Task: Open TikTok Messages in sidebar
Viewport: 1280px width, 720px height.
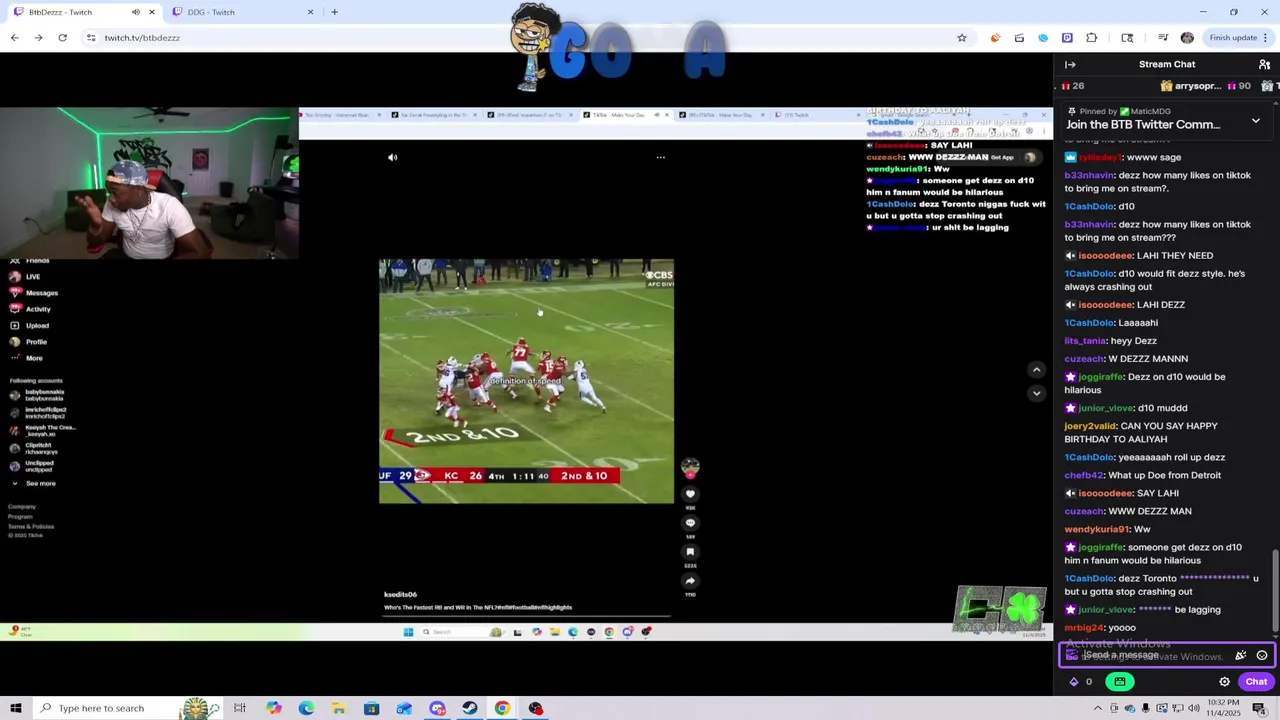Action: [34, 293]
